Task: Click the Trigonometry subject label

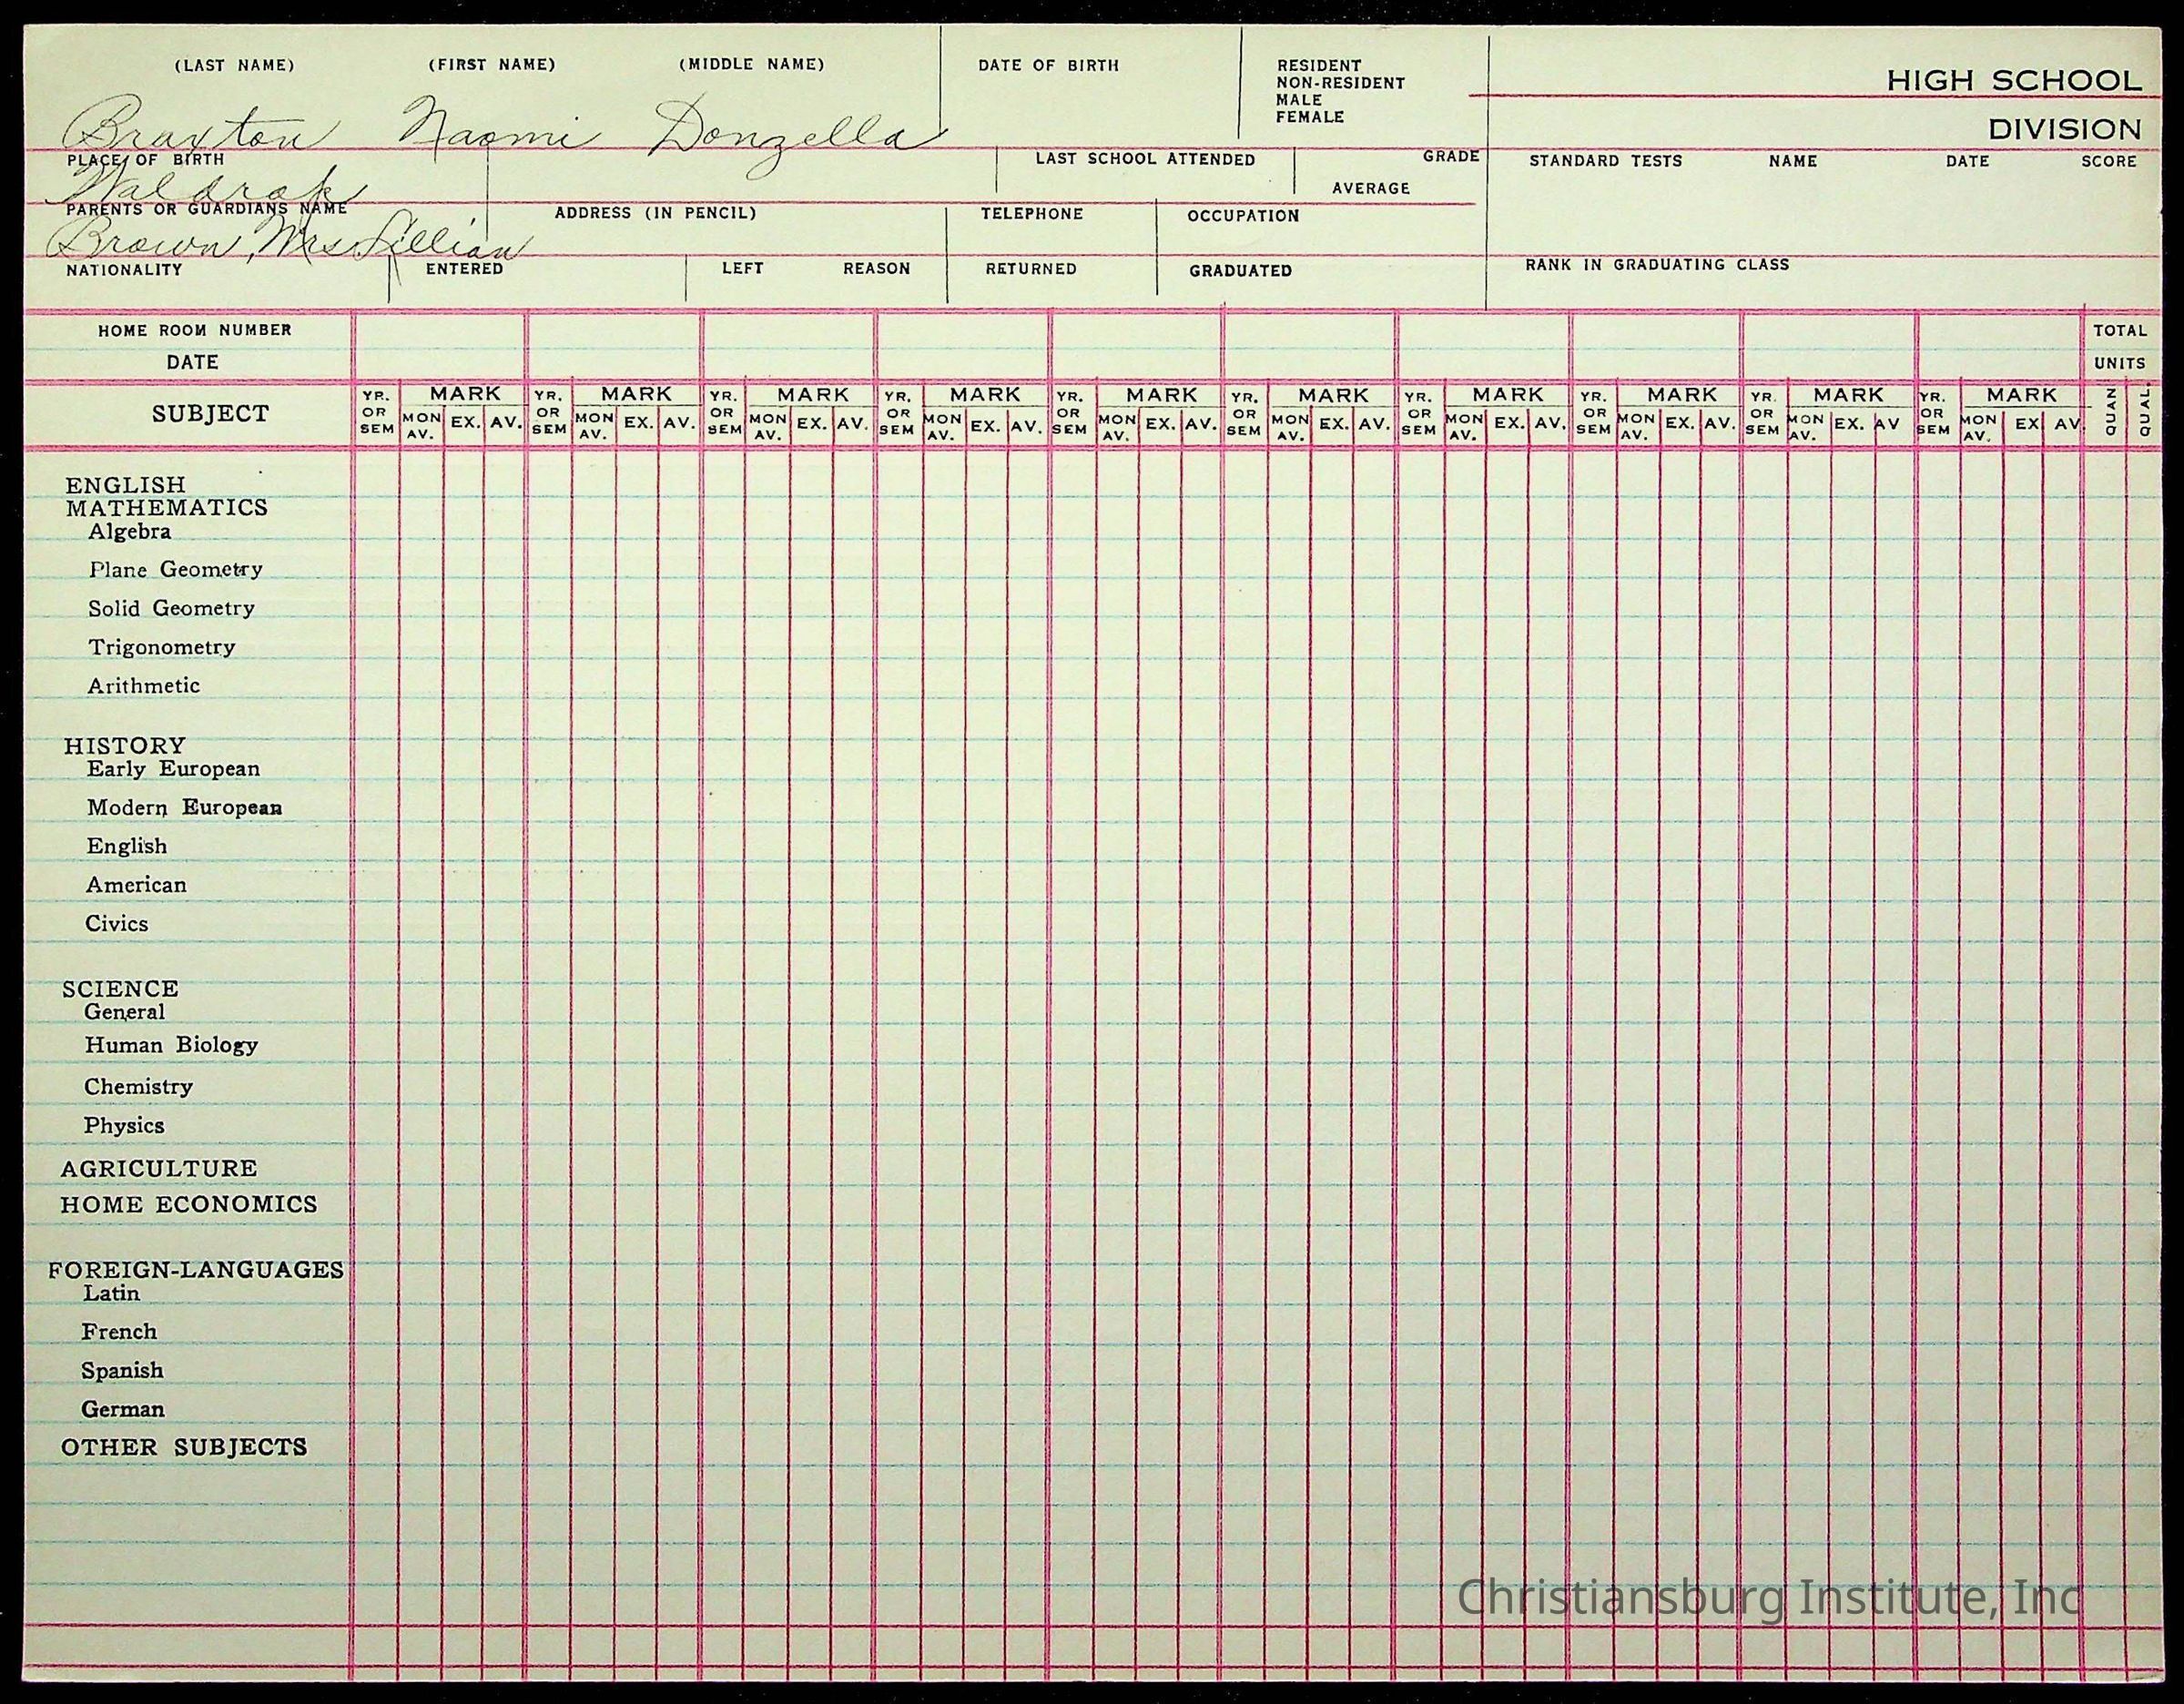Action: pos(161,647)
